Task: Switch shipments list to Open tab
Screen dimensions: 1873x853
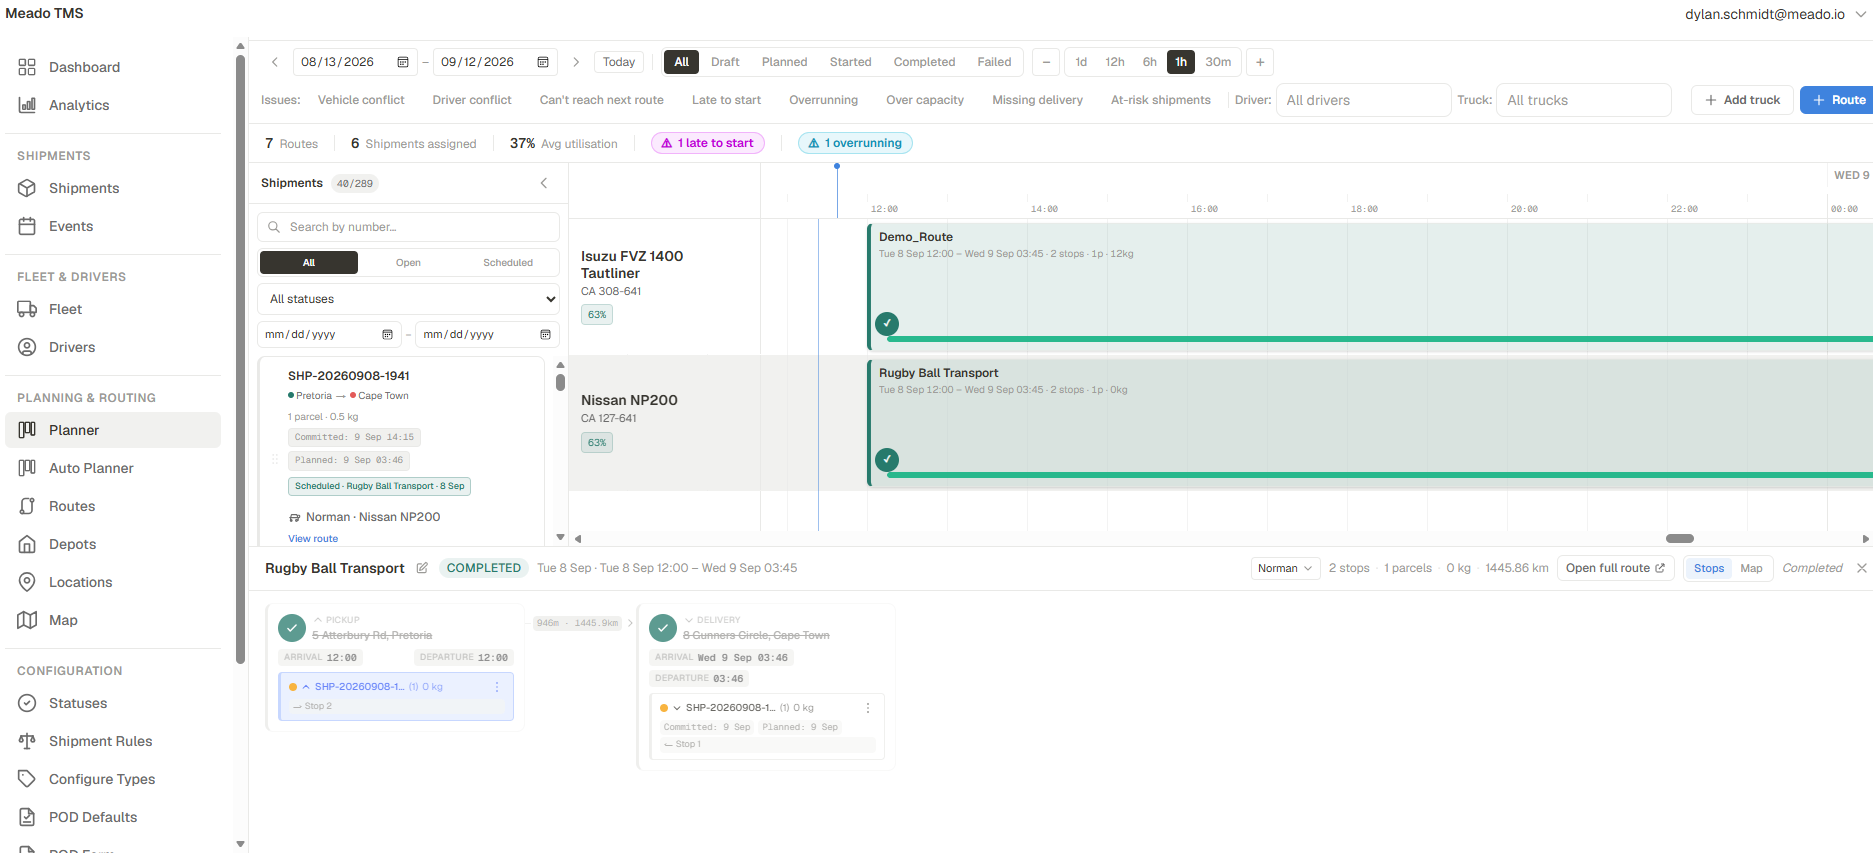Action: (x=408, y=263)
